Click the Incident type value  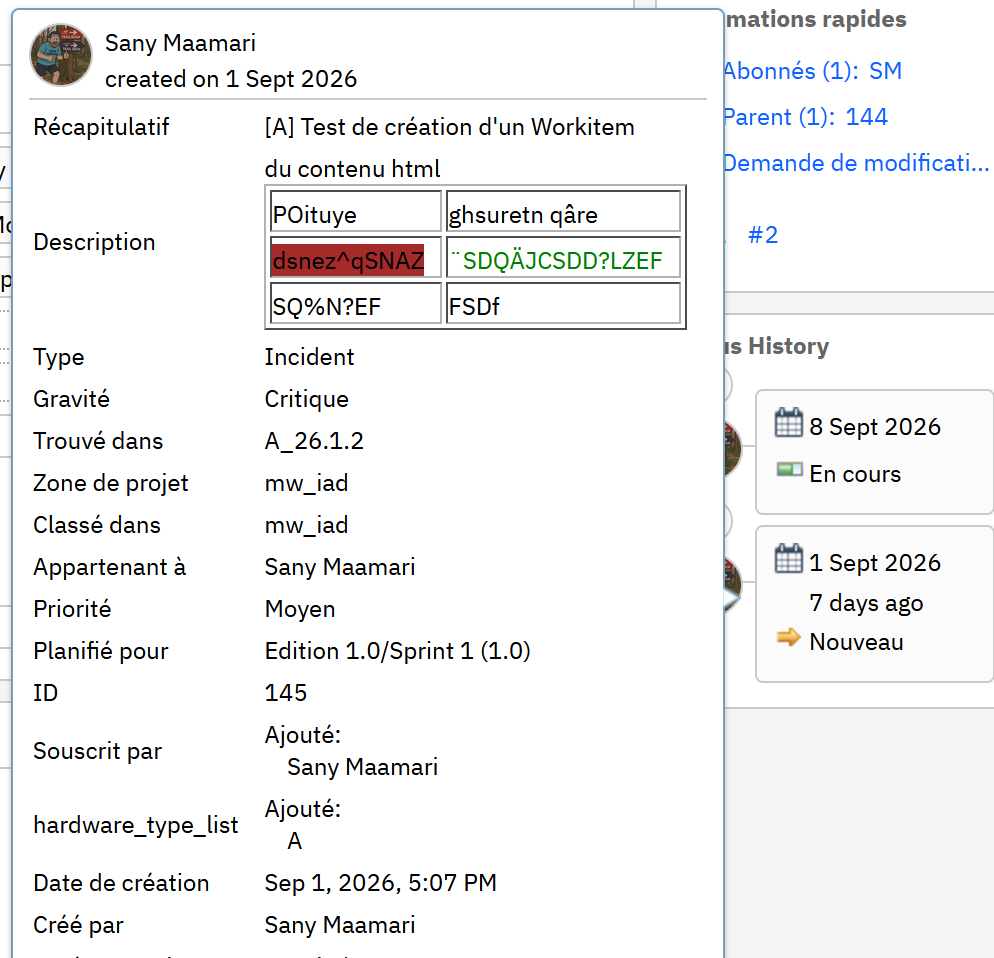309,358
